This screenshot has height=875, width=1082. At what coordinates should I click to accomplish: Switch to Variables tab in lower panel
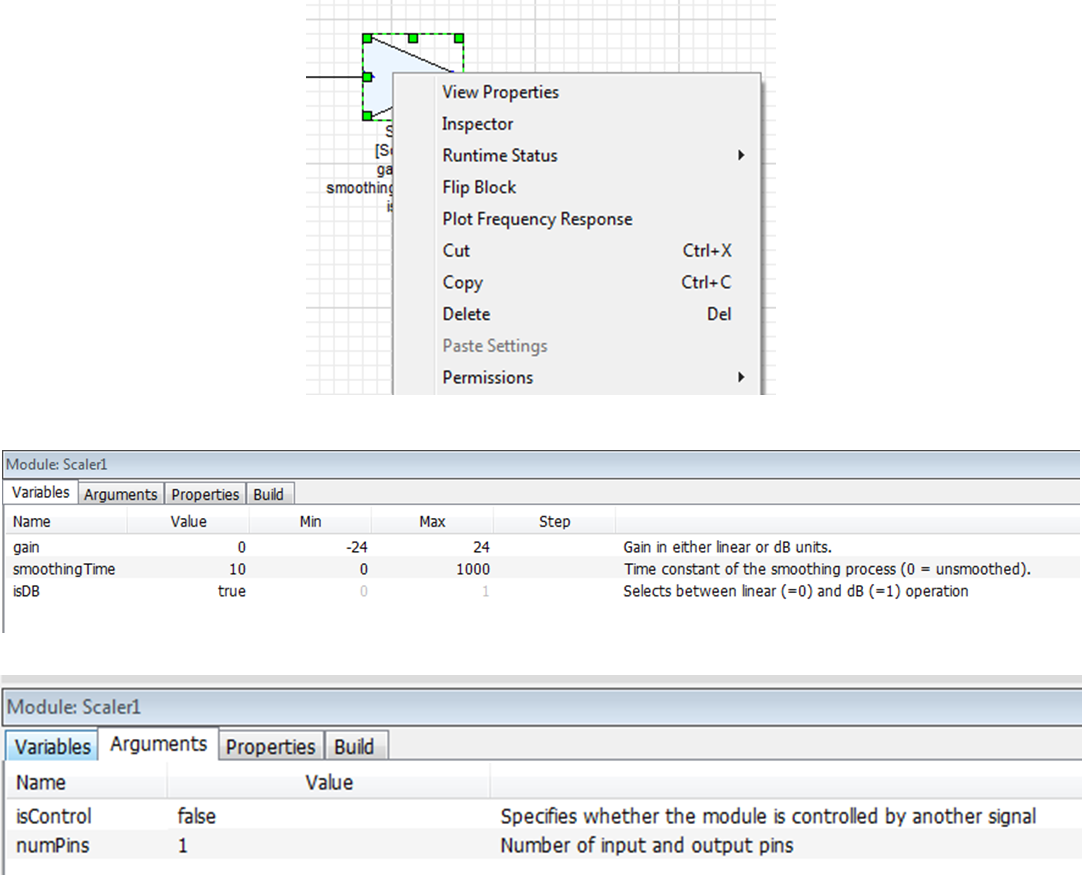(52, 746)
